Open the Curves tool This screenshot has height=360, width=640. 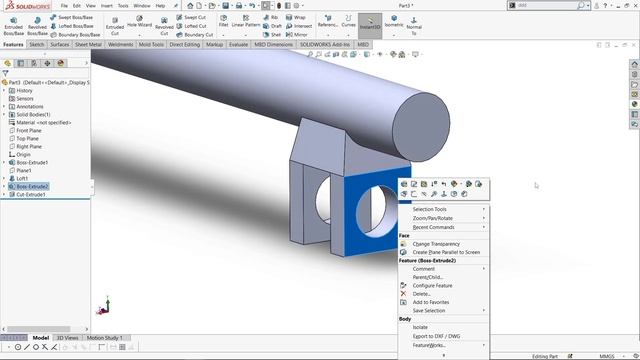click(x=348, y=22)
